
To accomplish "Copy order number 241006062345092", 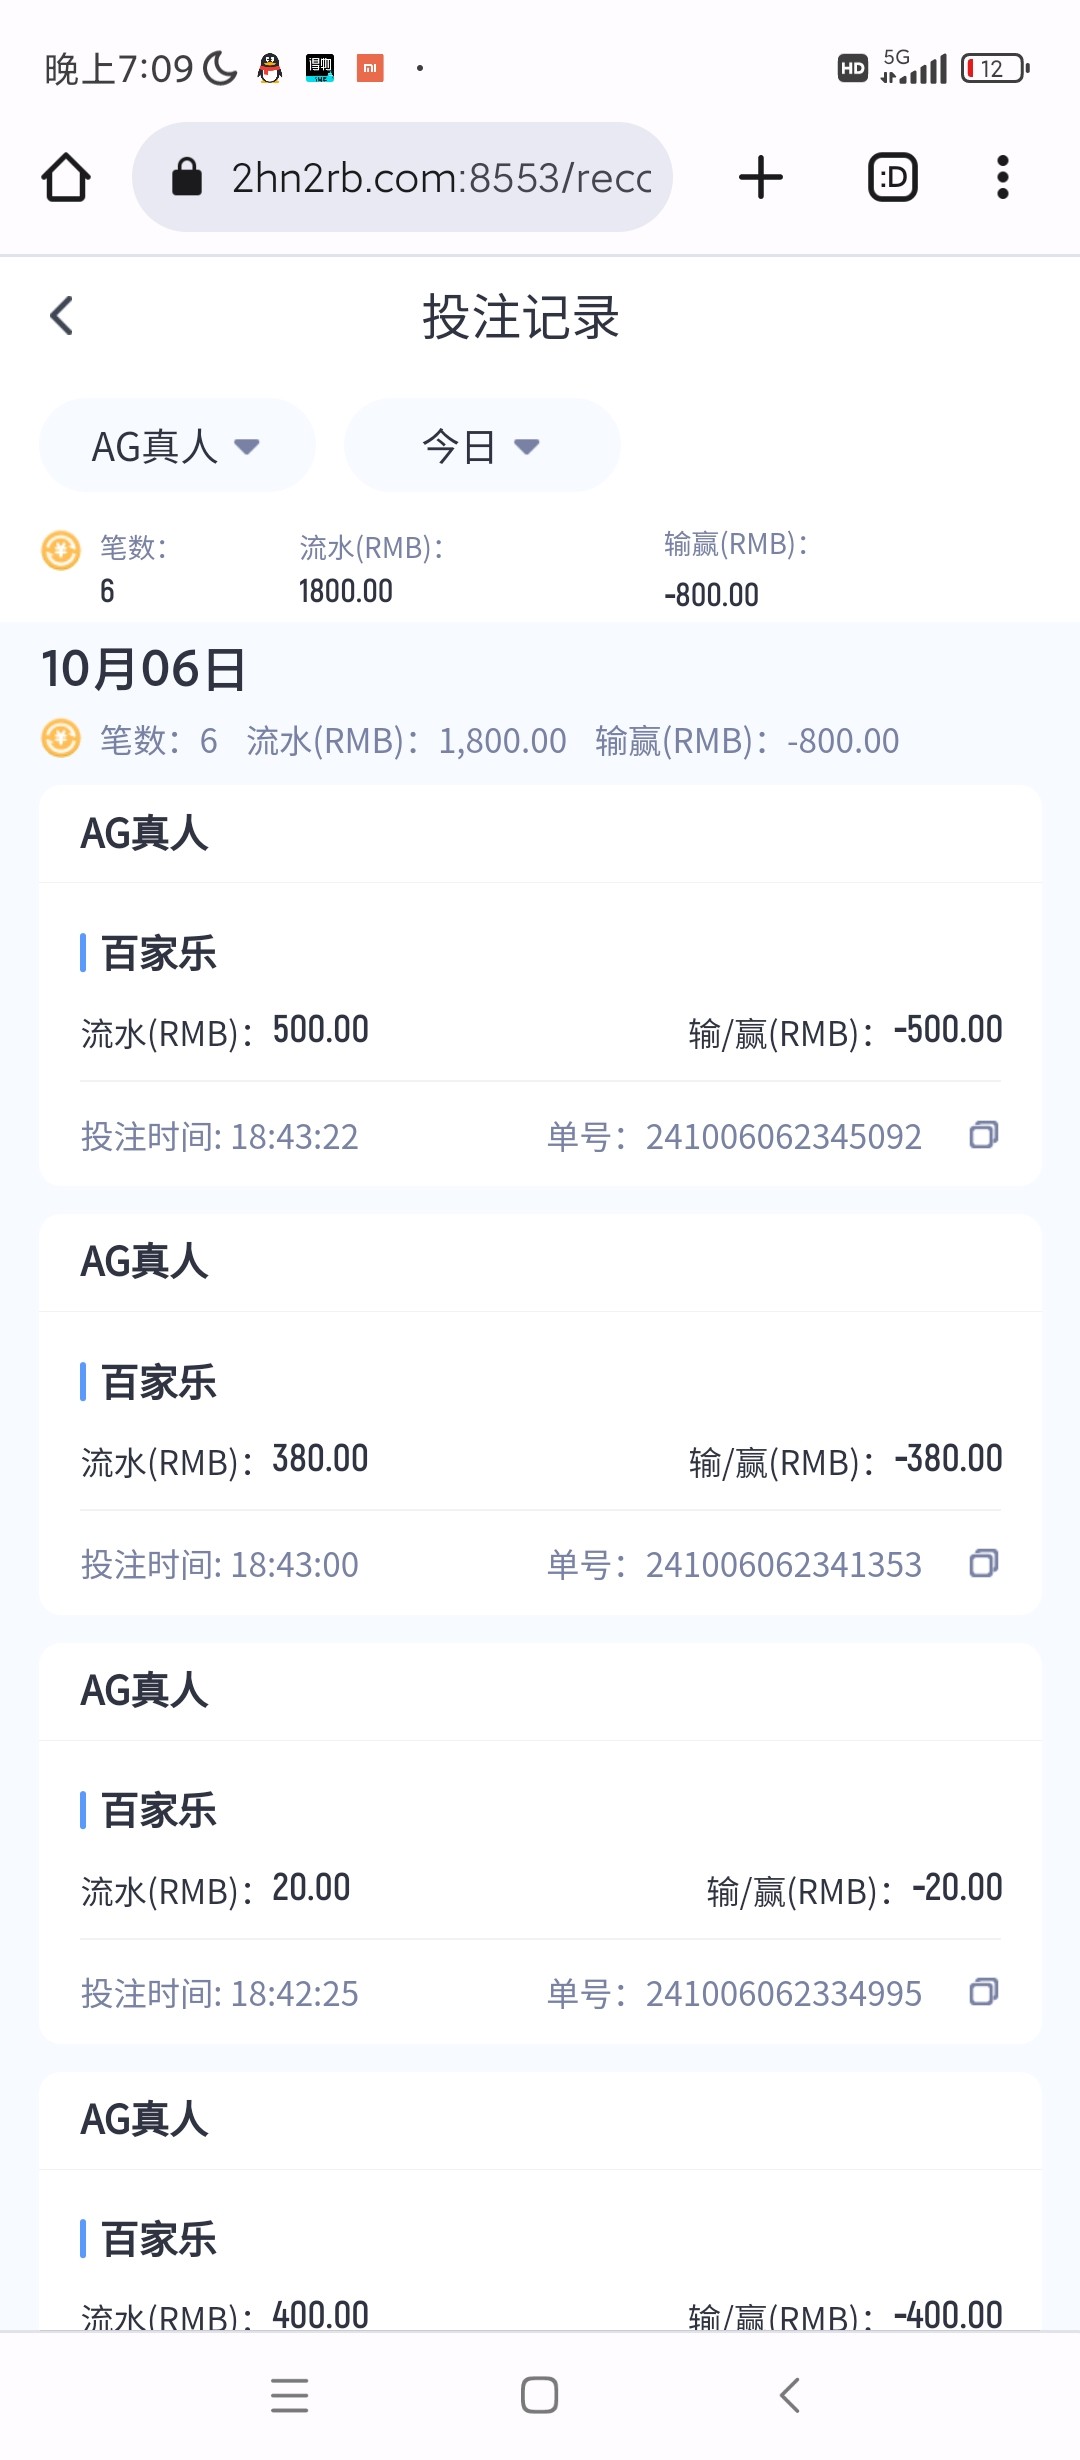I will tap(983, 1135).
